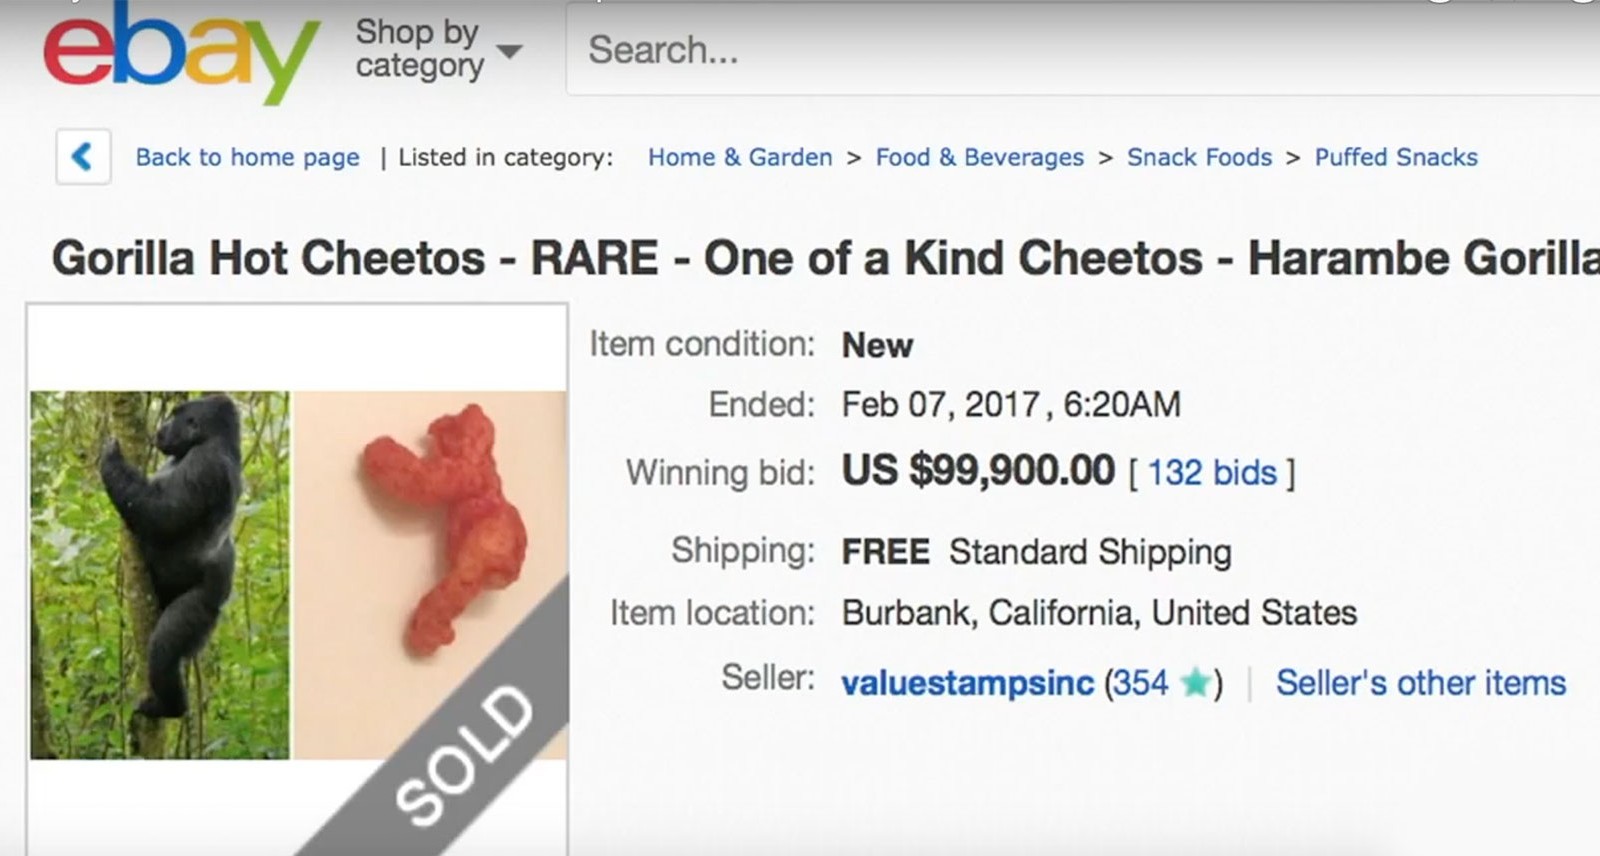View the 132 bids history
The height and width of the screenshot is (856, 1600).
click(x=1212, y=472)
